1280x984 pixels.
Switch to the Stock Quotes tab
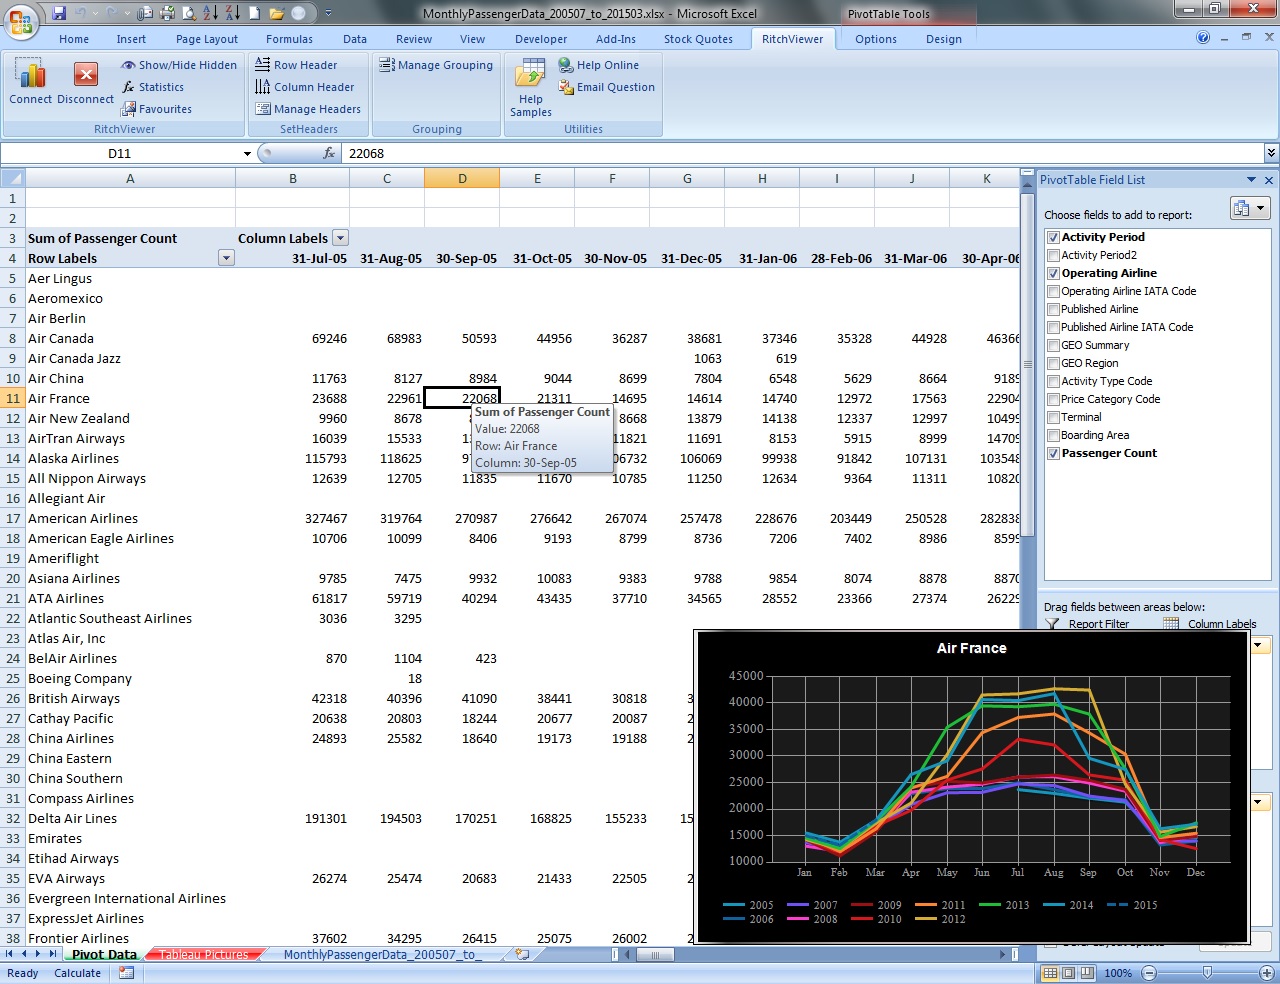pos(698,39)
